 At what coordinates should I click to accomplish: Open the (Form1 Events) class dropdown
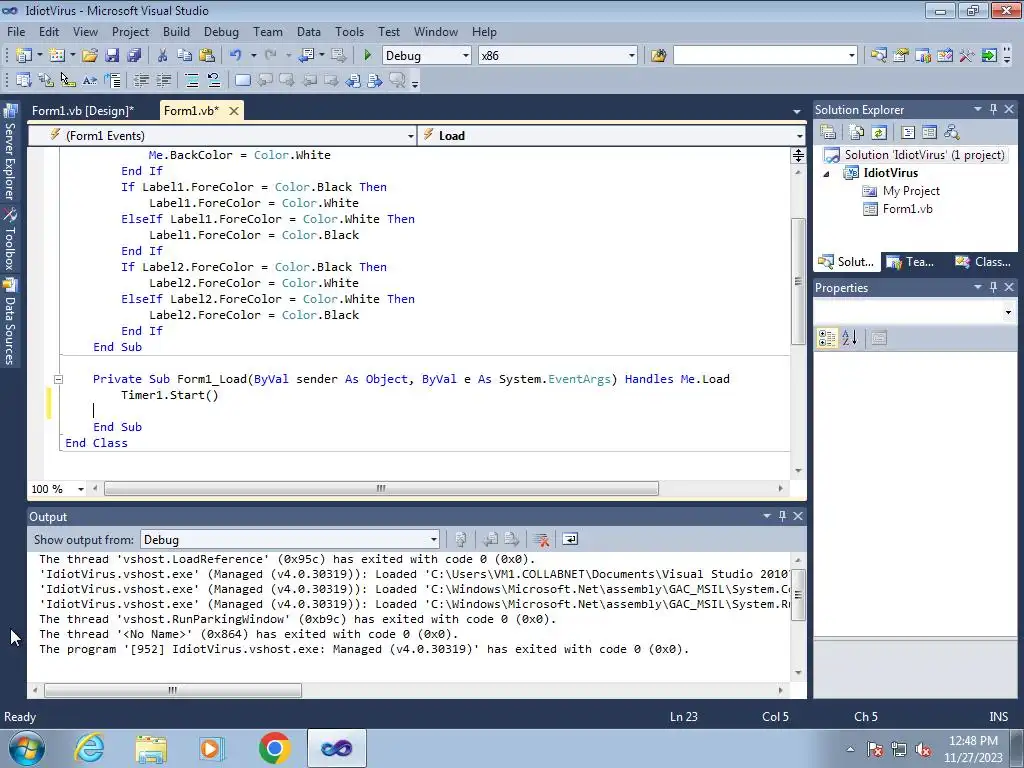410,136
